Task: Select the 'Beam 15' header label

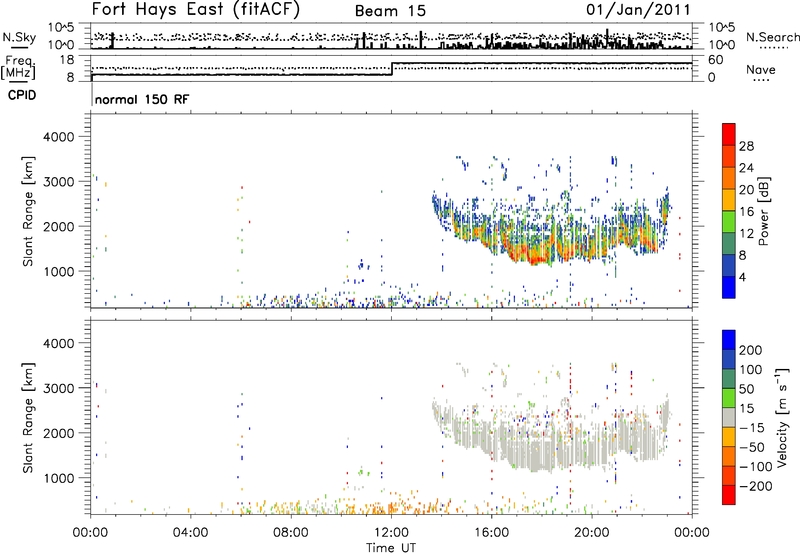Action: tap(390, 11)
